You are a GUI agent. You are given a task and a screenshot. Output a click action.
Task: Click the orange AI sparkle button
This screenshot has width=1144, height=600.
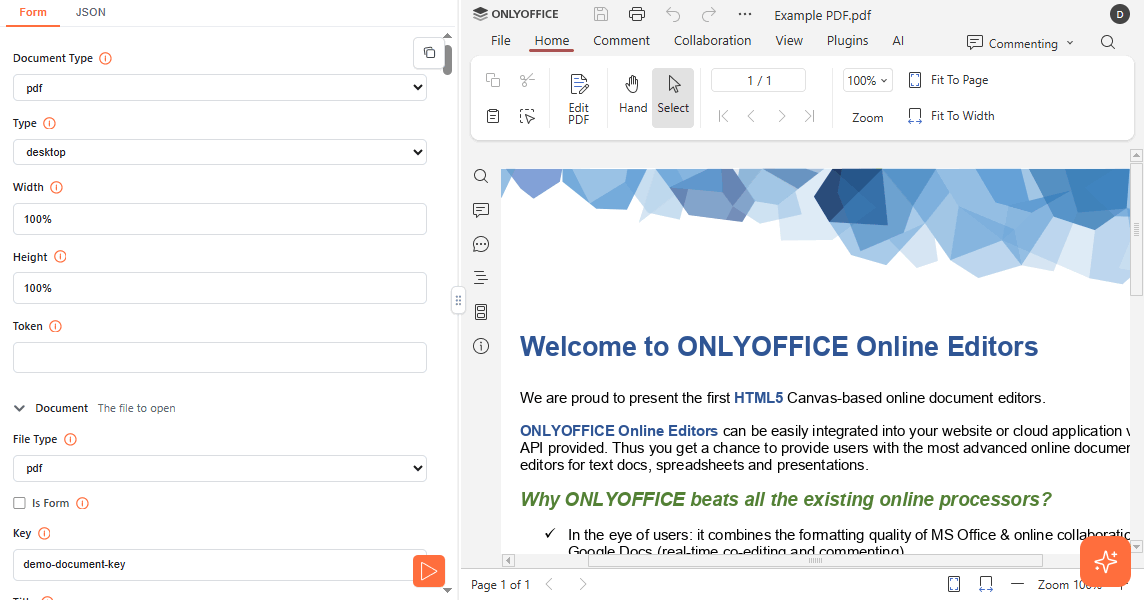(x=1105, y=561)
